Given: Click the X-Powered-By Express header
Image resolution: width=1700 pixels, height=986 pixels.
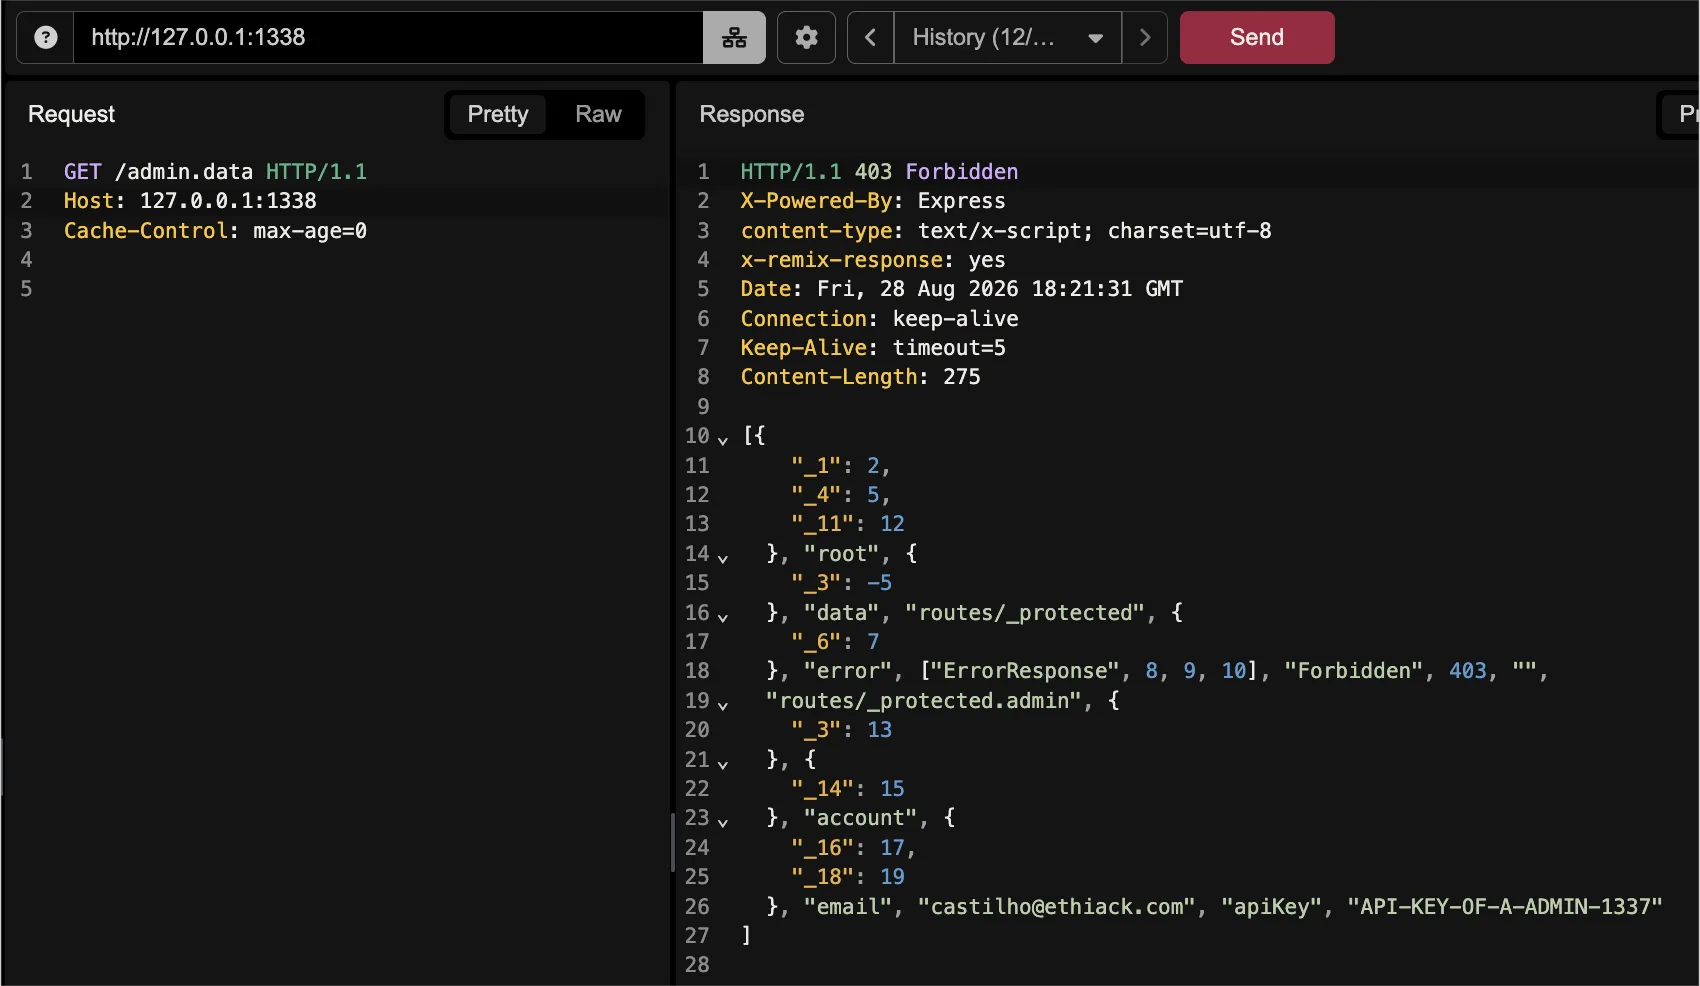Looking at the screenshot, I should click(873, 201).
